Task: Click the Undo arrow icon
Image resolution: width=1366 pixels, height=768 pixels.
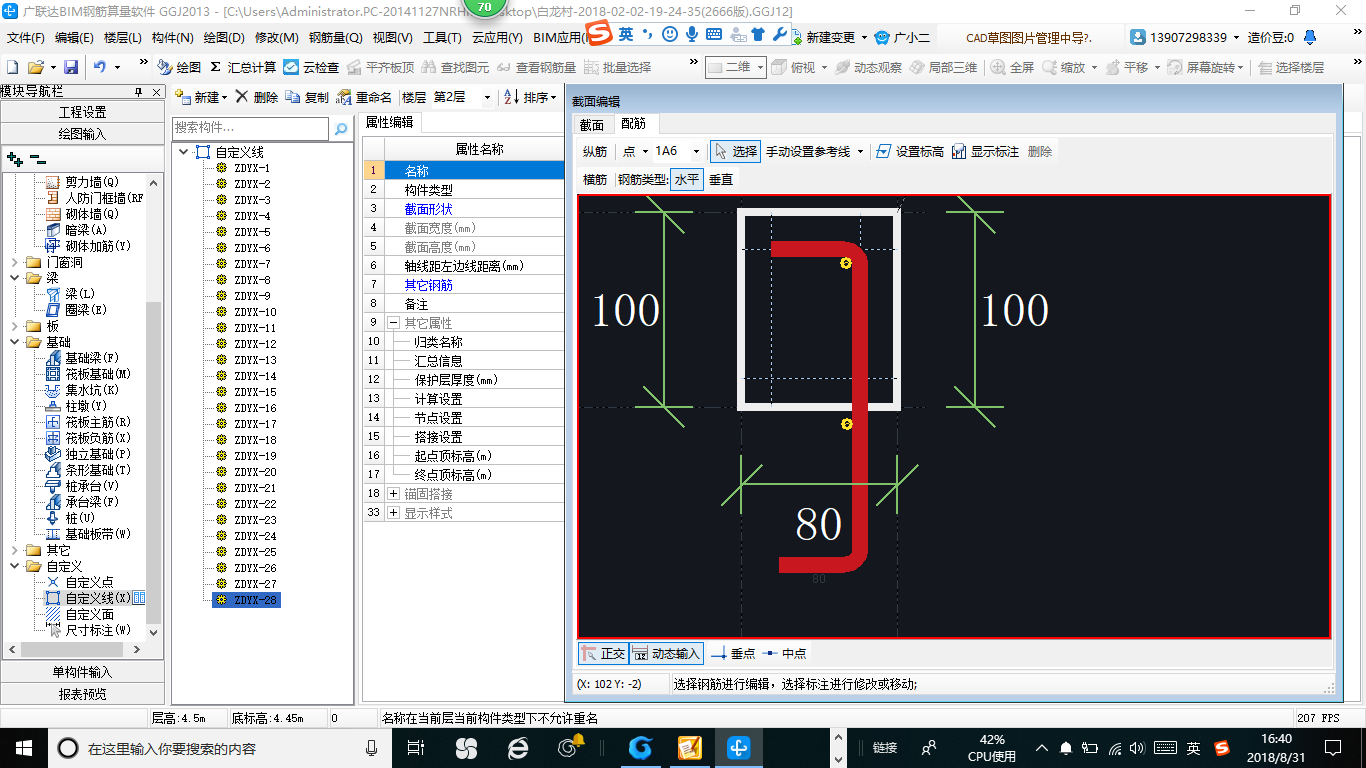Action: click(100, 67)
